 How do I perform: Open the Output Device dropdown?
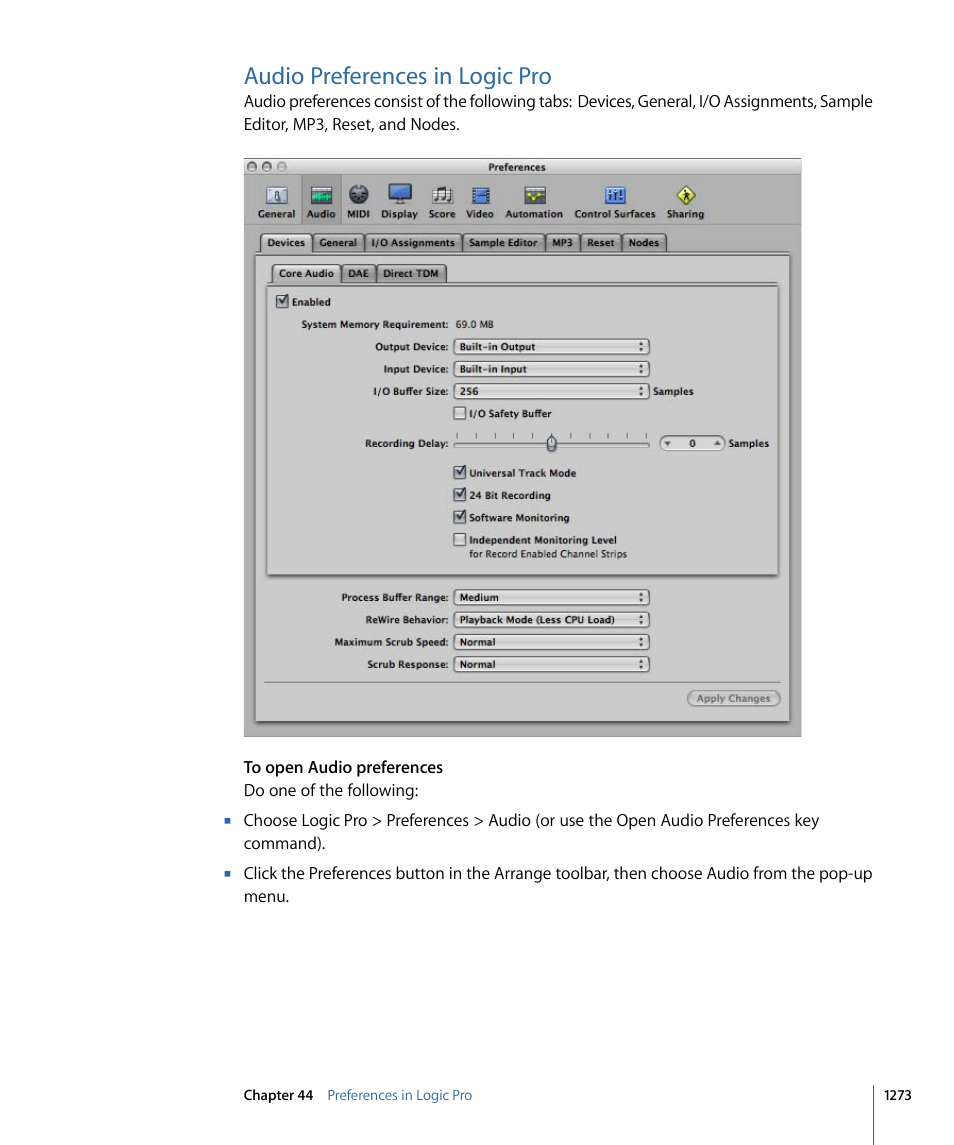click(552, 347)
